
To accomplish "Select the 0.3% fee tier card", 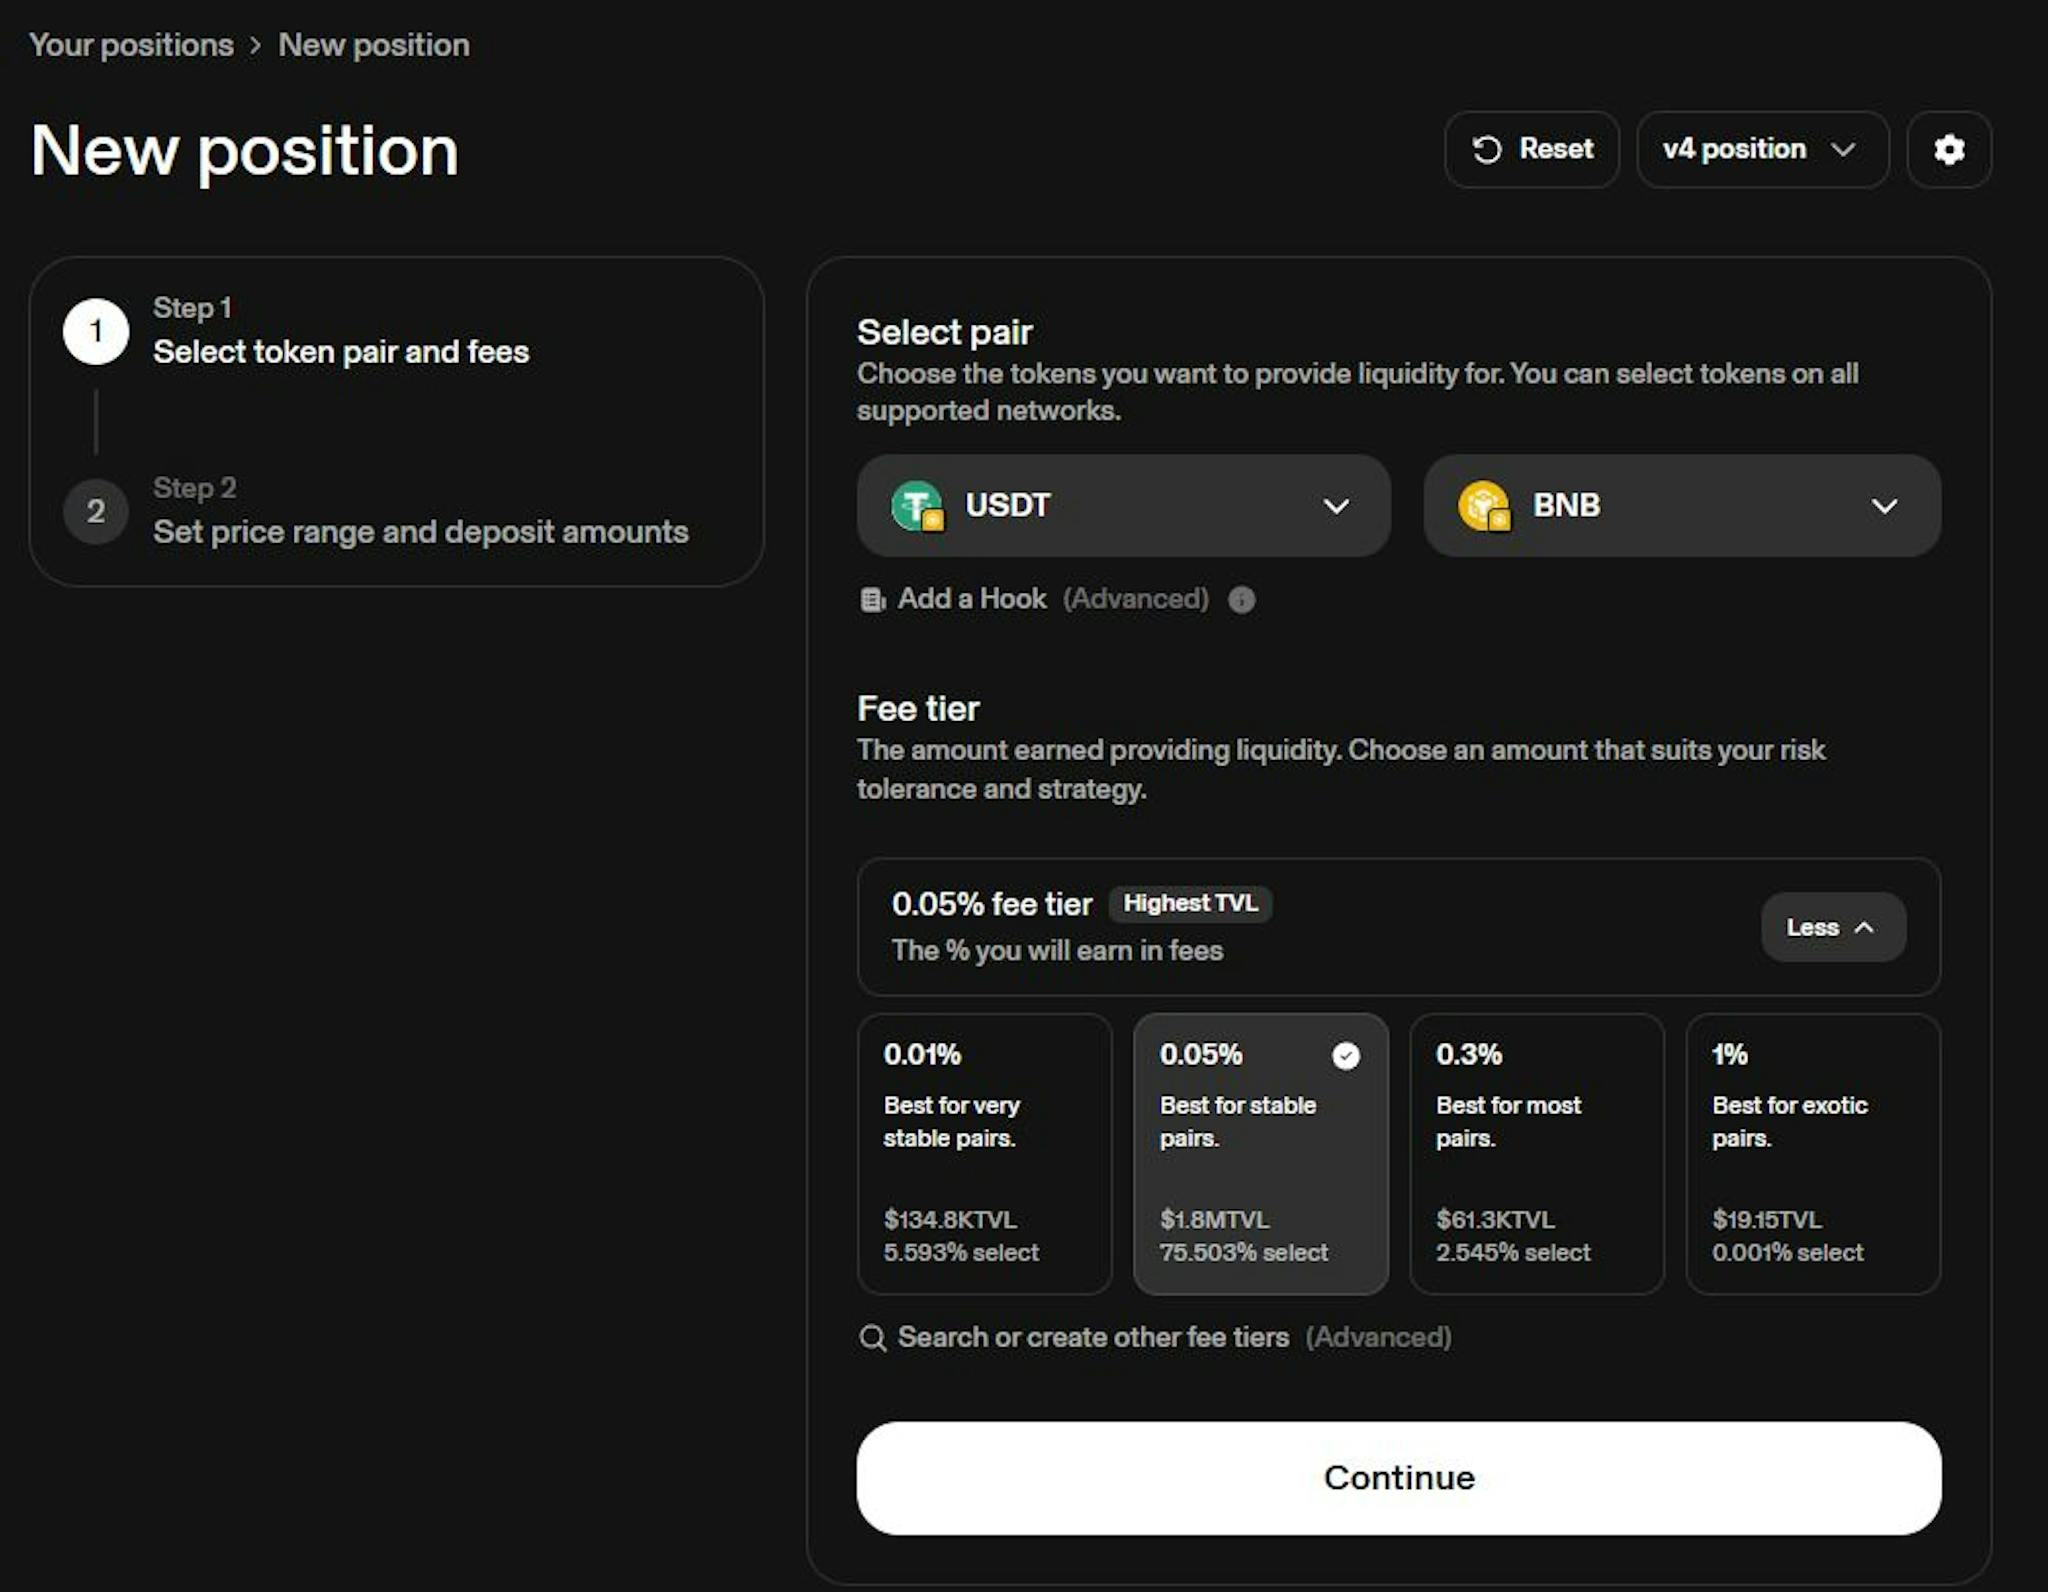I will click(1537, 1154).
